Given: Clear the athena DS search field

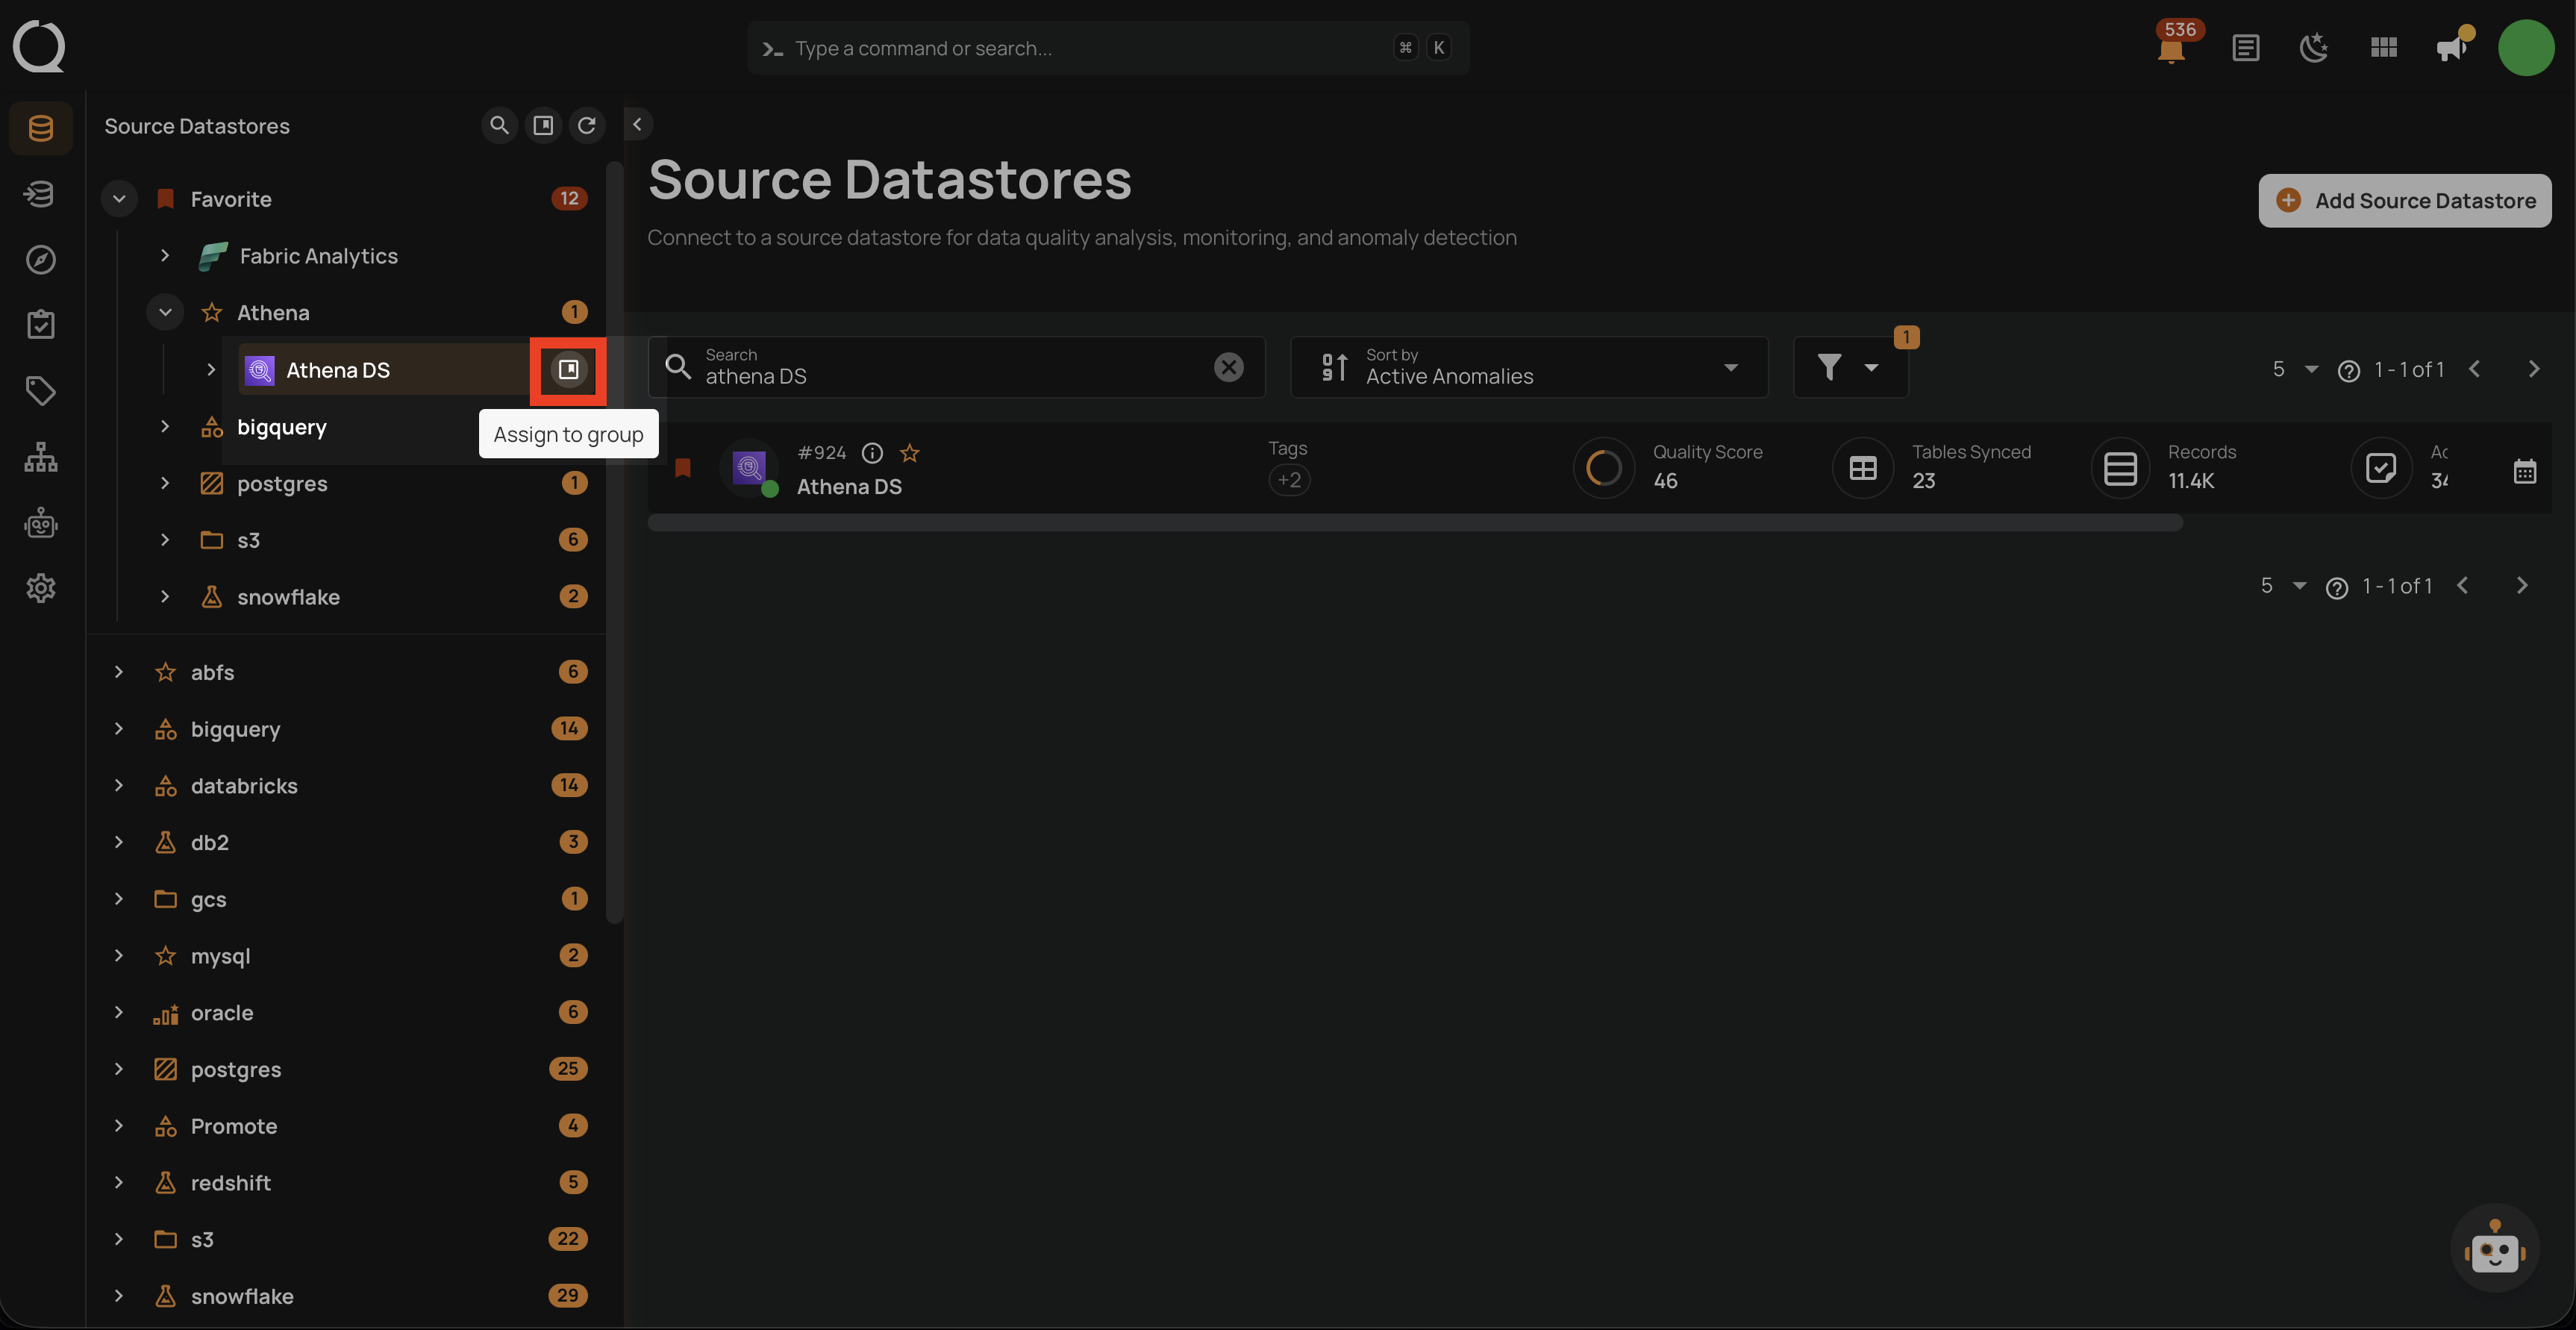Looking at the screenshot, I should pyautogui.click(x=1228, y=367).
